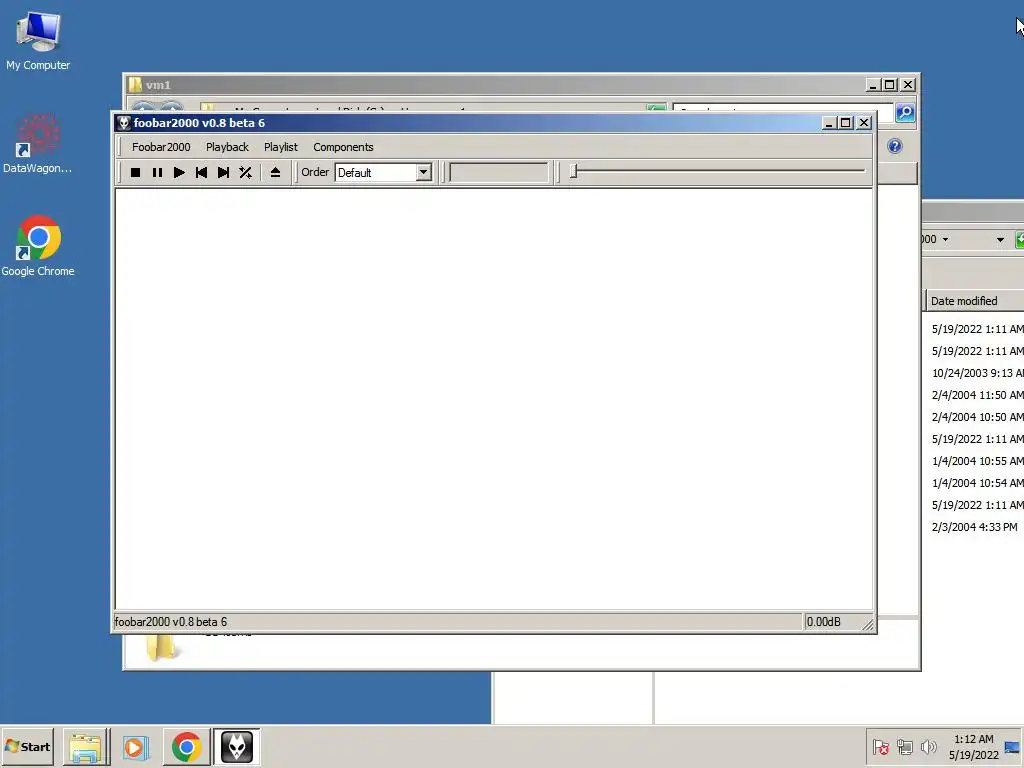Image resolution: width=1024 pixels, height=768 pixels.
Task: Select the row dated 2/4/2004 11:50 AM
Action: 977,395
